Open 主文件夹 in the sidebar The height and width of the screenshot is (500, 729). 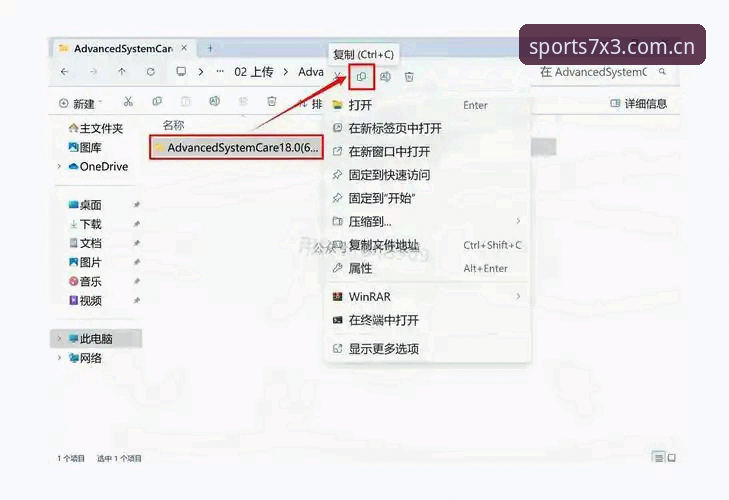pyautogui.click(x=96, y=128)
